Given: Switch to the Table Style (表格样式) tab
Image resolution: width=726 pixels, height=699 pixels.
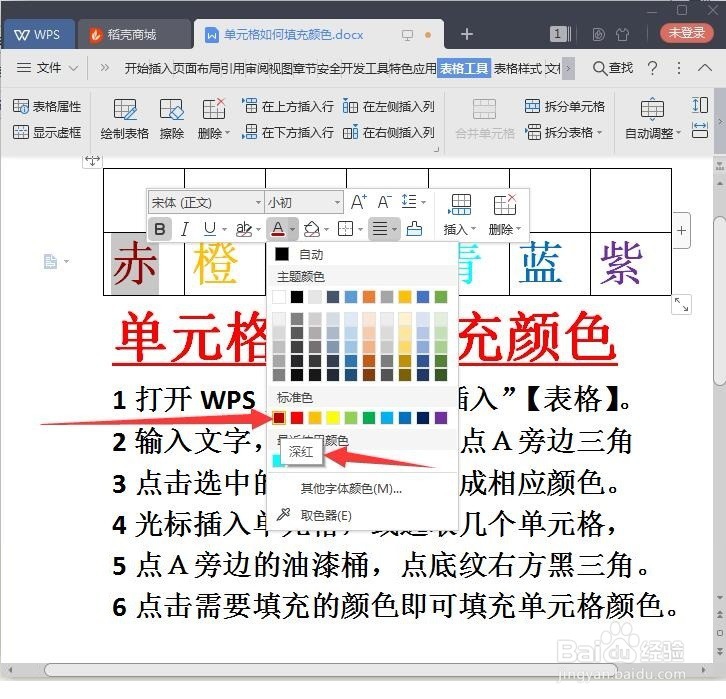Looking at the screenshot, I should click(x=517, y=68).
